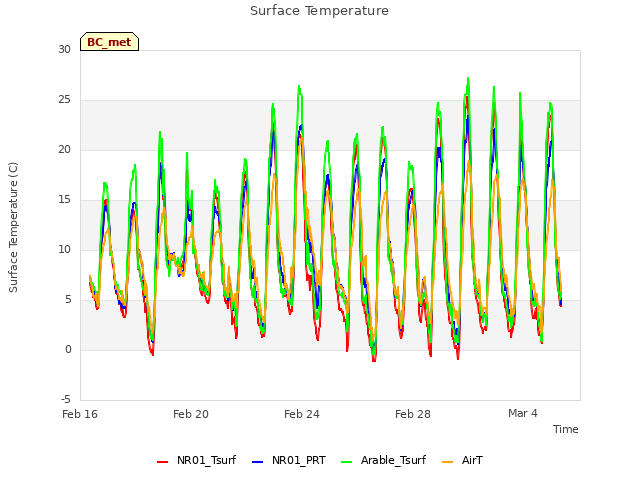Screen dimensions: 640x480
Task: Click the Mar 4 x-axis label
Action: (523, 413)
